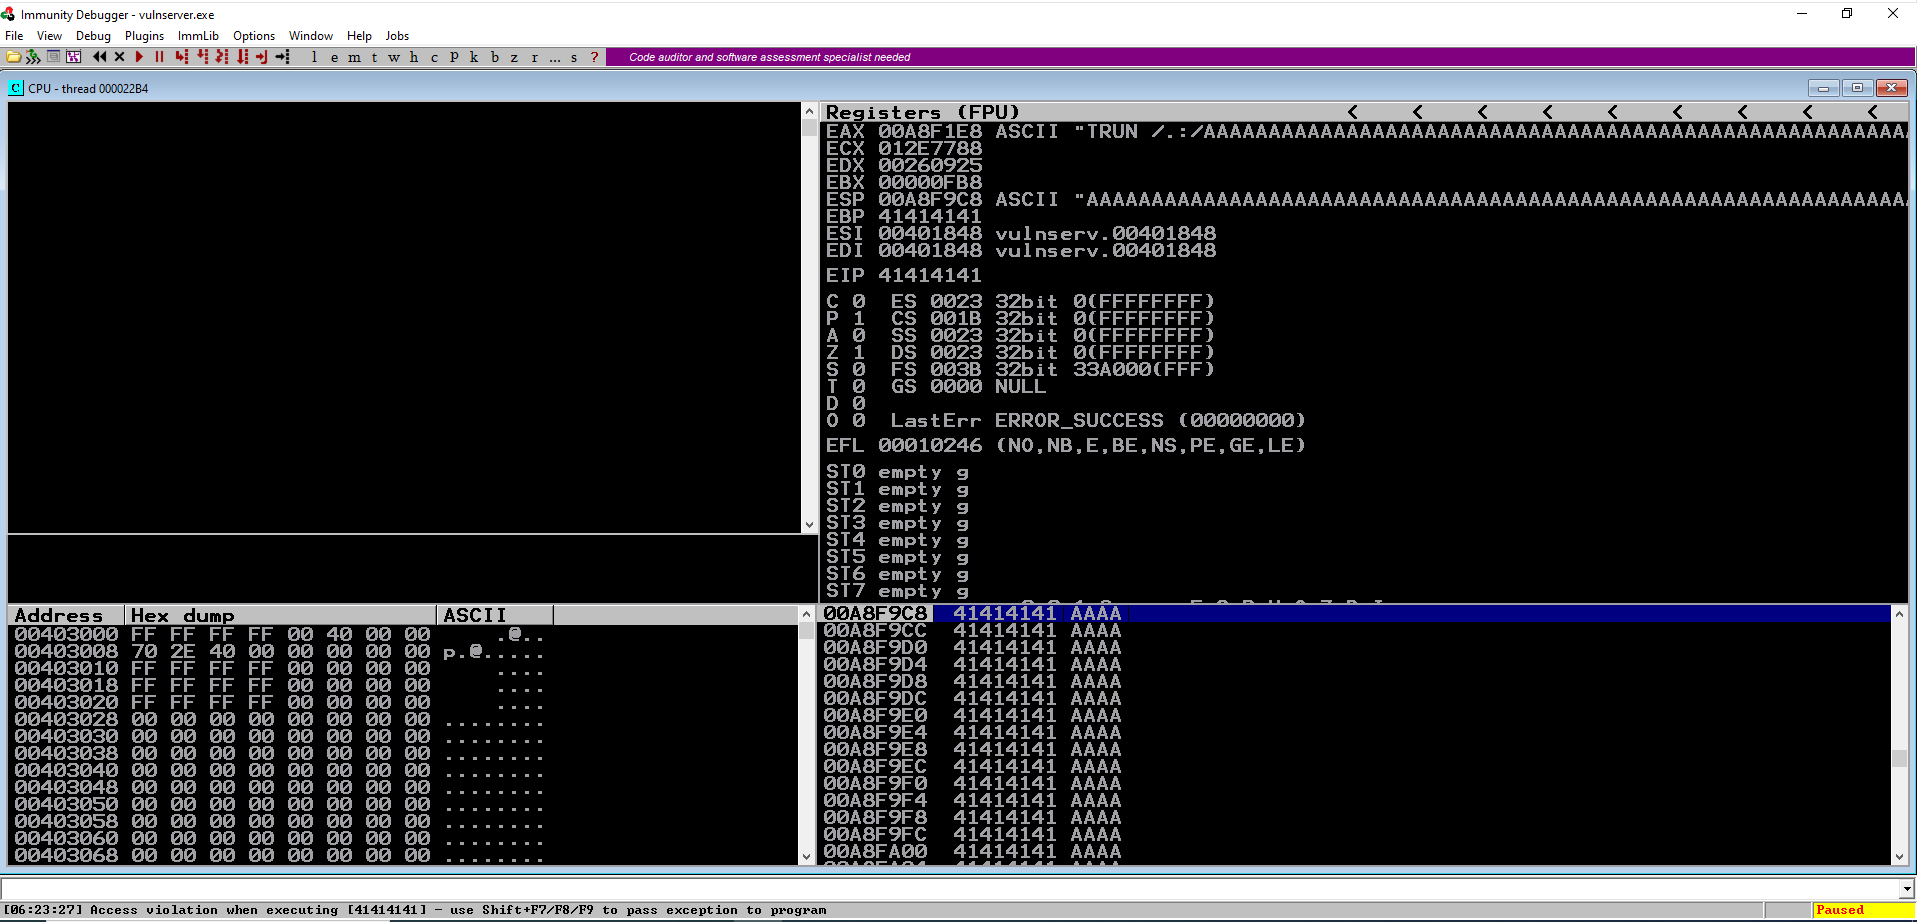The image size is (1917, 922).
Task: Click the grey window toolbar icon
Action: point(53,57)
